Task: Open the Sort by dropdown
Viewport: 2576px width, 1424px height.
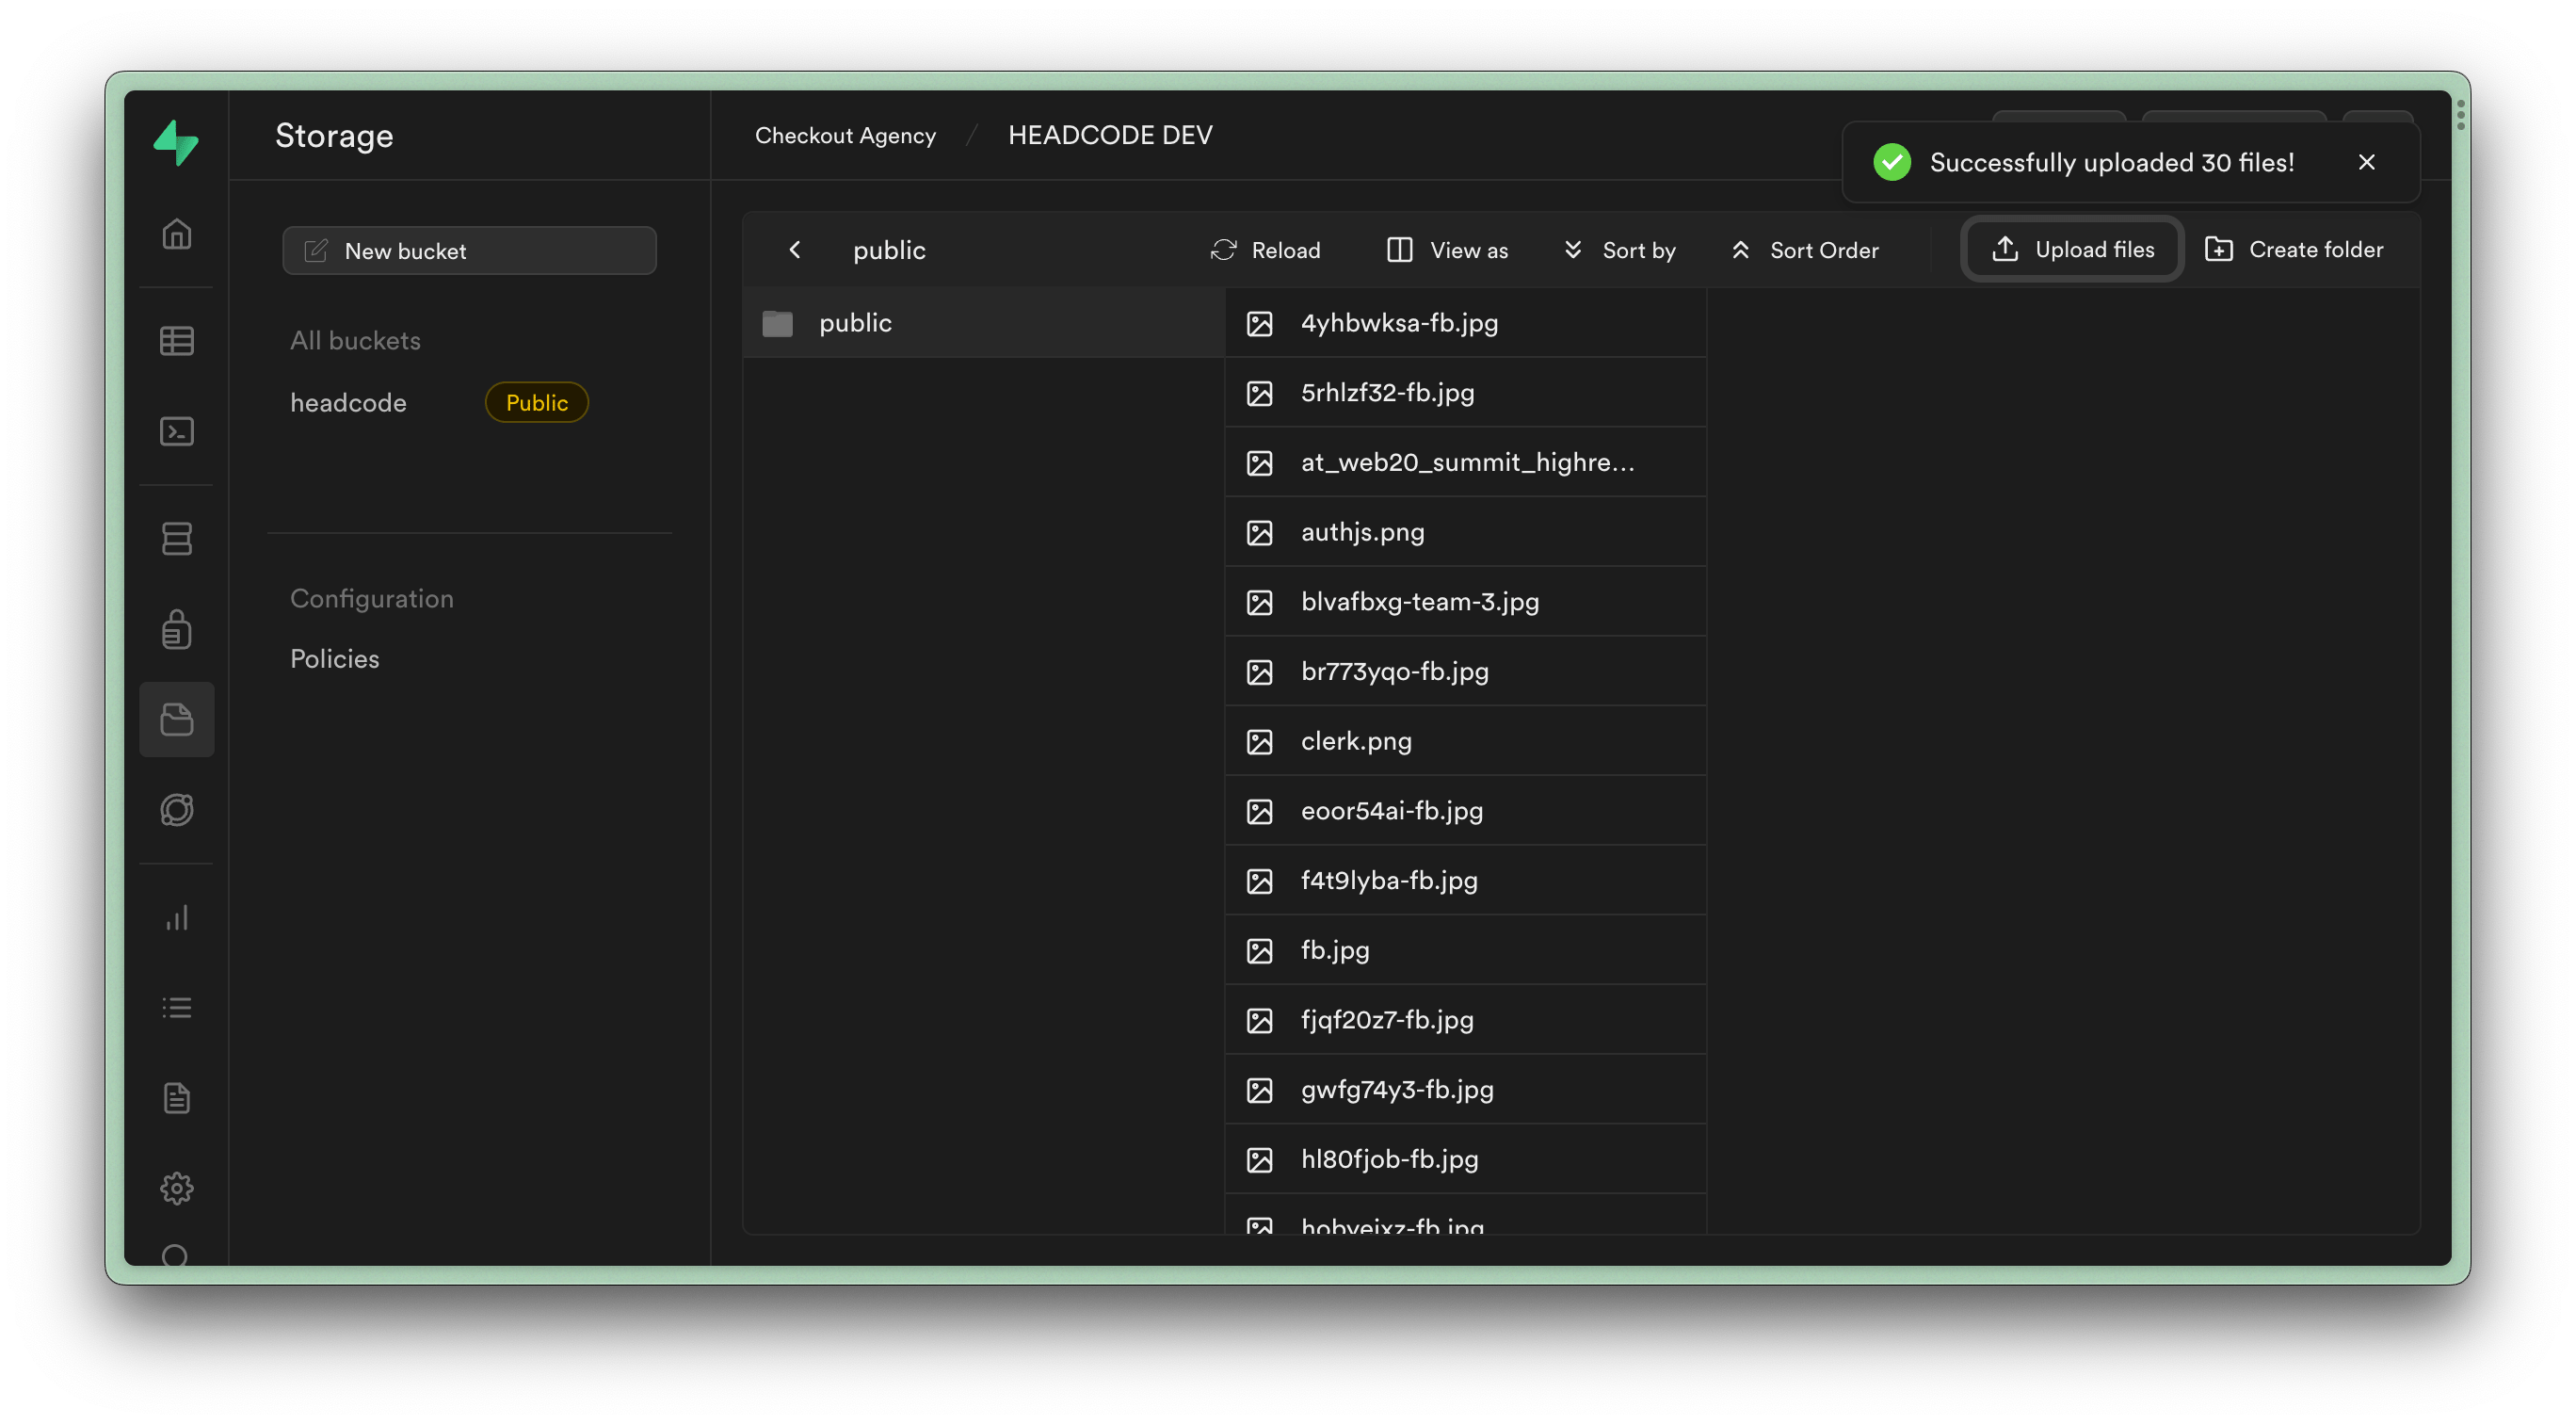Action: tap(1619, 250)
